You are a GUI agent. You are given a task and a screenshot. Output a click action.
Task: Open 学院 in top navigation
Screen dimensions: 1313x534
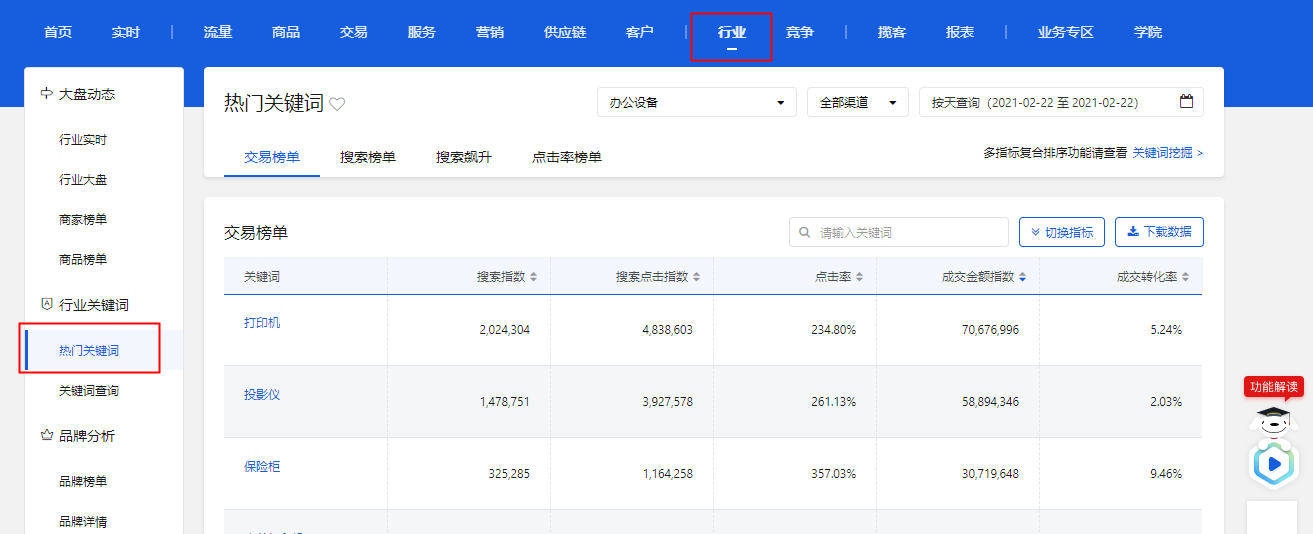1148,32
